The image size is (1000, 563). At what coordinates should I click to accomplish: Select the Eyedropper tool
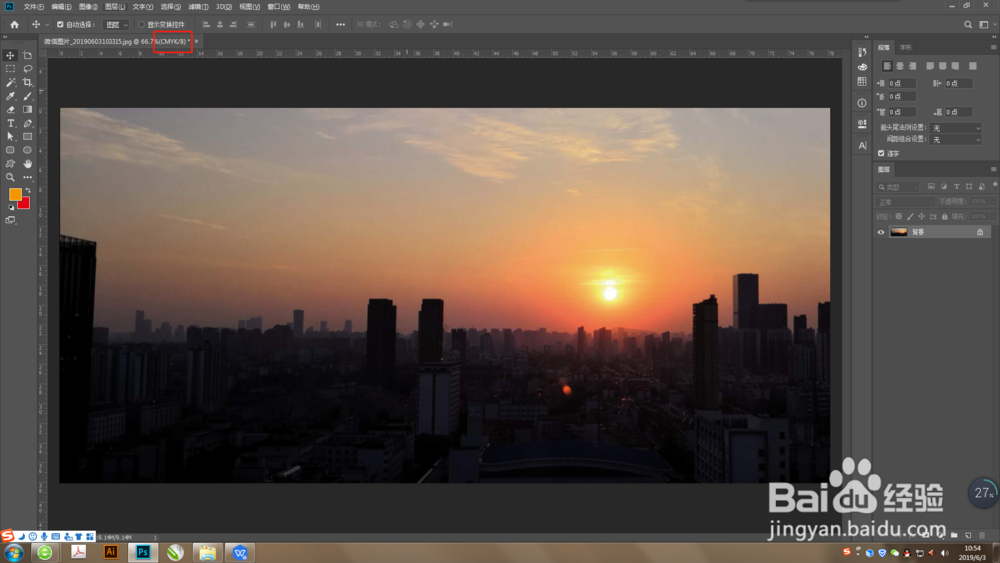click(x=10, y=96)
